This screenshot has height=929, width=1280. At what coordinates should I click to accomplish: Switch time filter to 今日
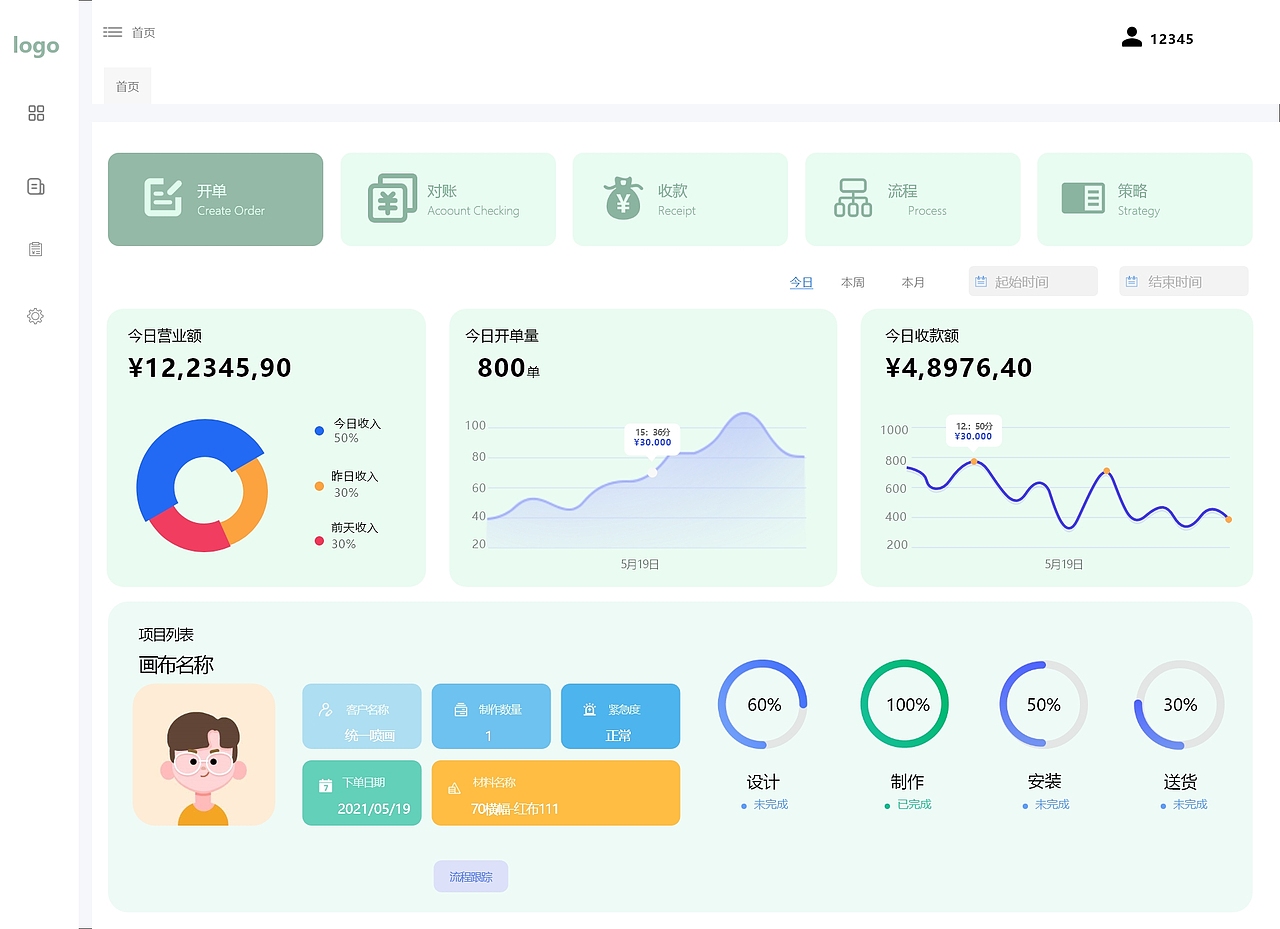(801, 283)
